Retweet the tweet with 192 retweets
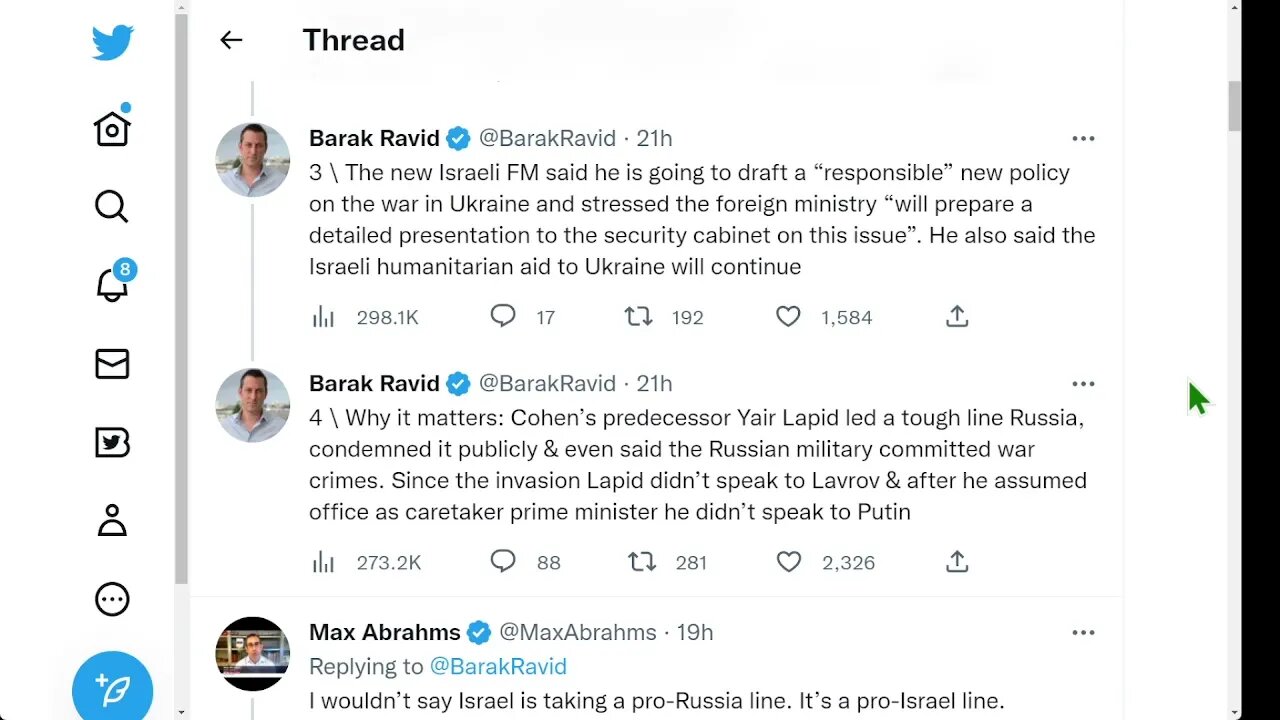The width and height of the screenshot is (1280, 720). point(638,317)
